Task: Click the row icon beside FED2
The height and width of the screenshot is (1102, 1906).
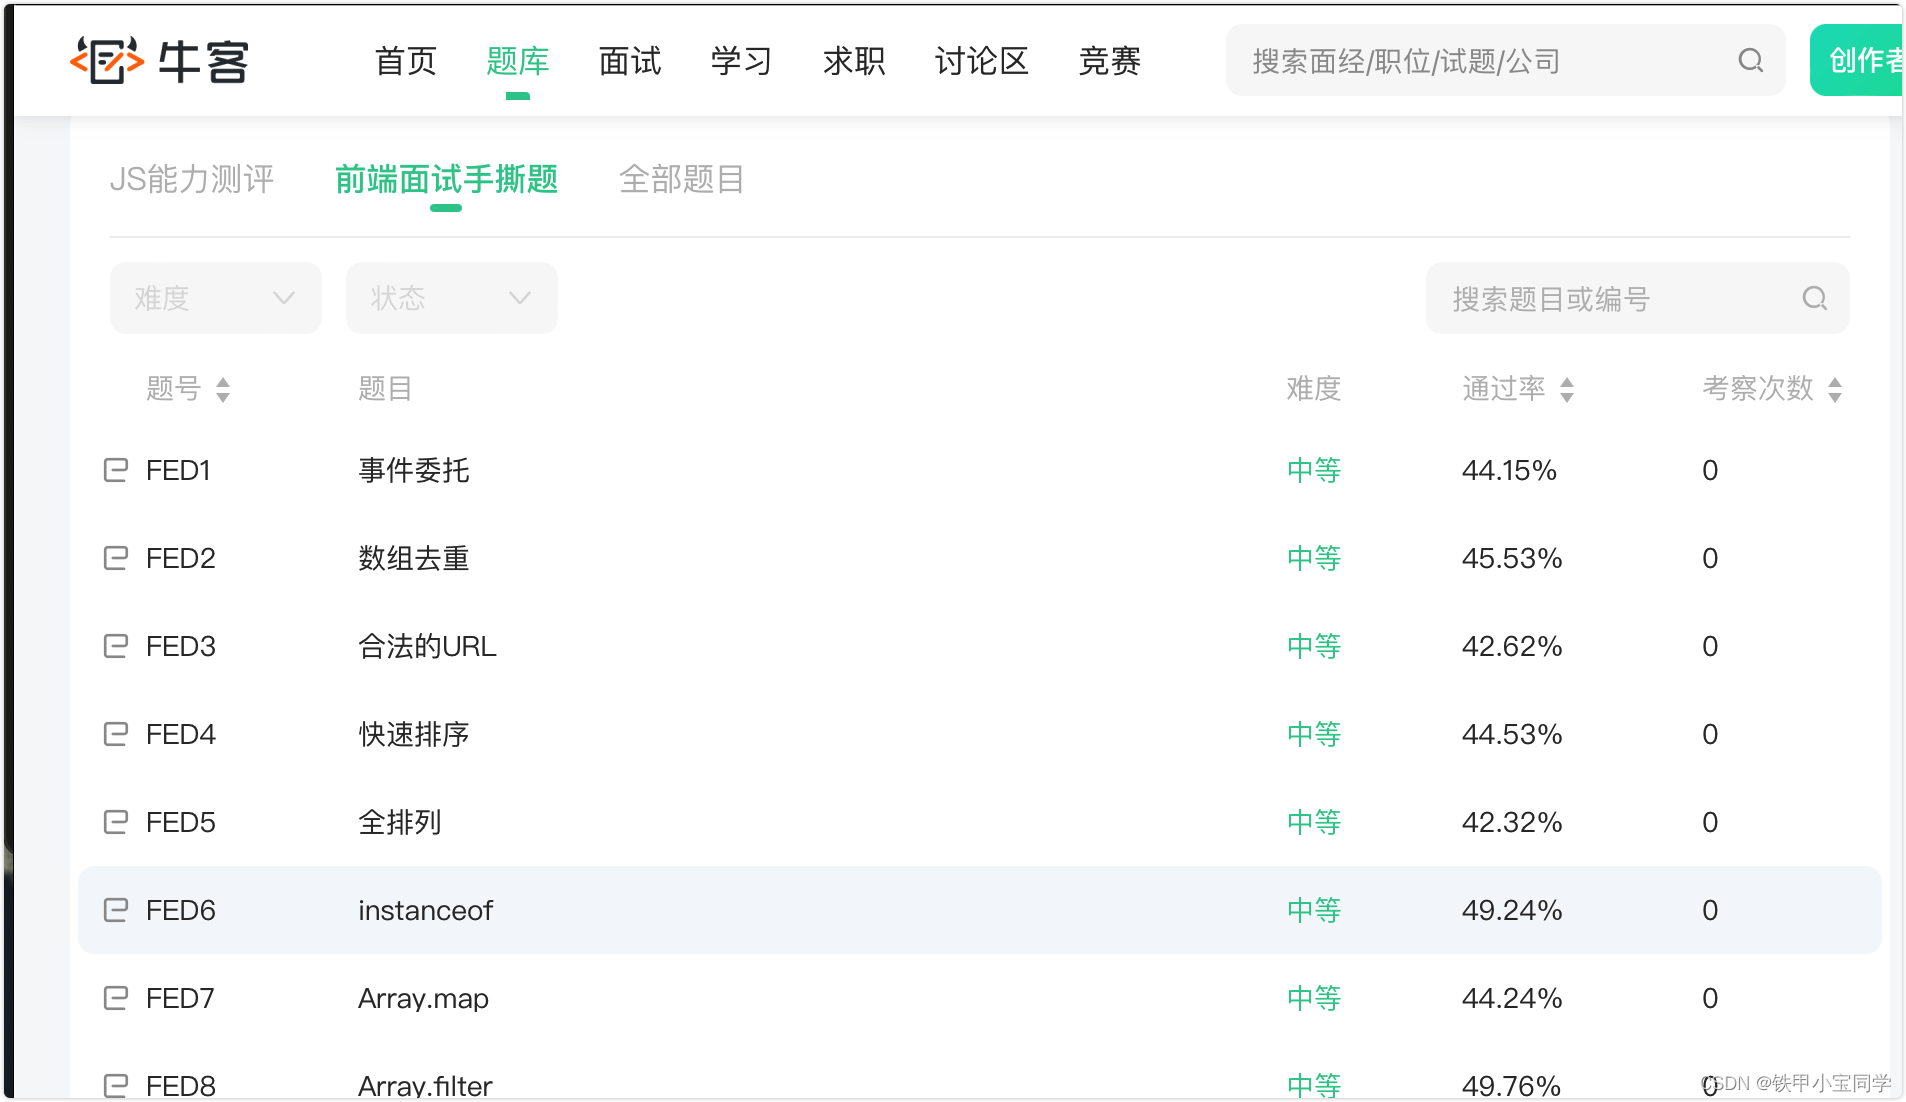Action: pyautogui.click(x=116, y=558)
